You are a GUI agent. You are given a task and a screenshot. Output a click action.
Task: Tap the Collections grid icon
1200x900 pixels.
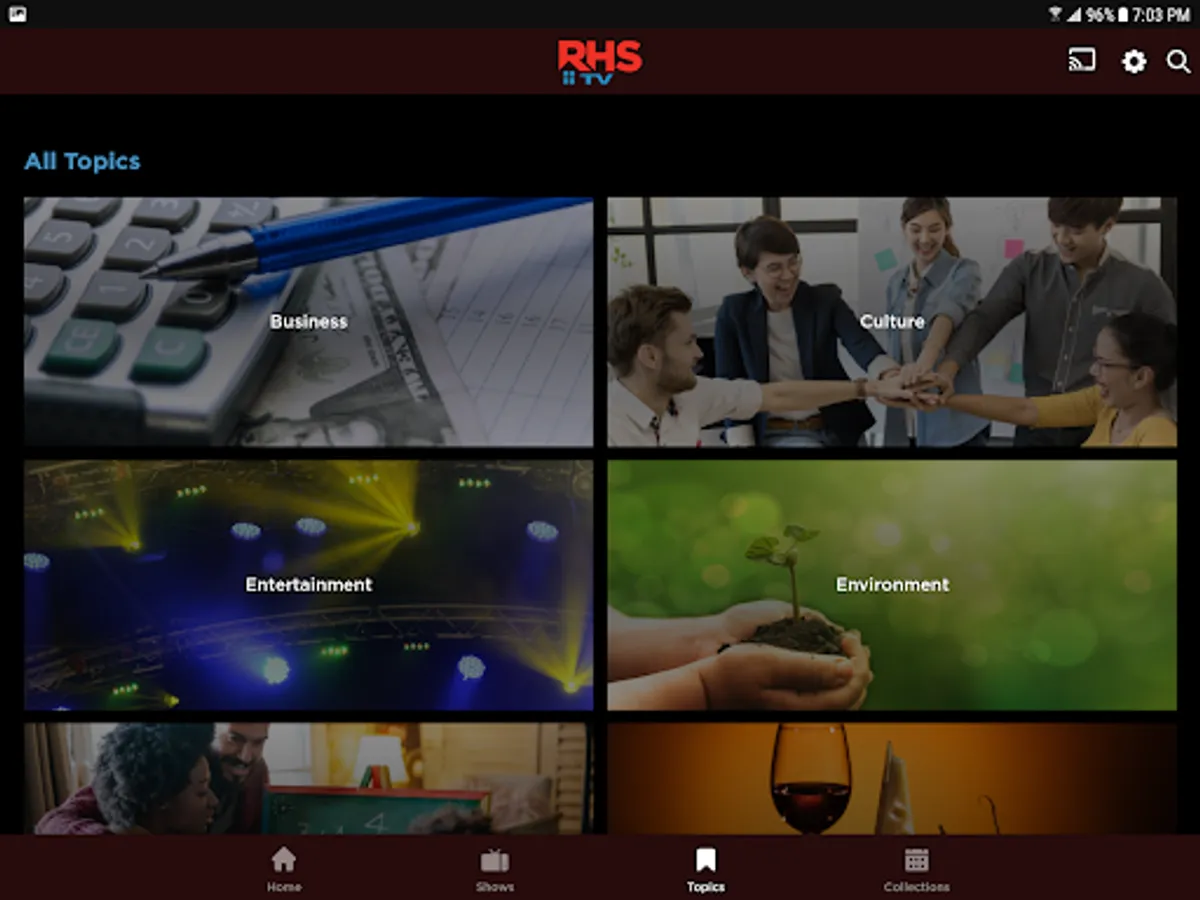(x=917, y=860)
